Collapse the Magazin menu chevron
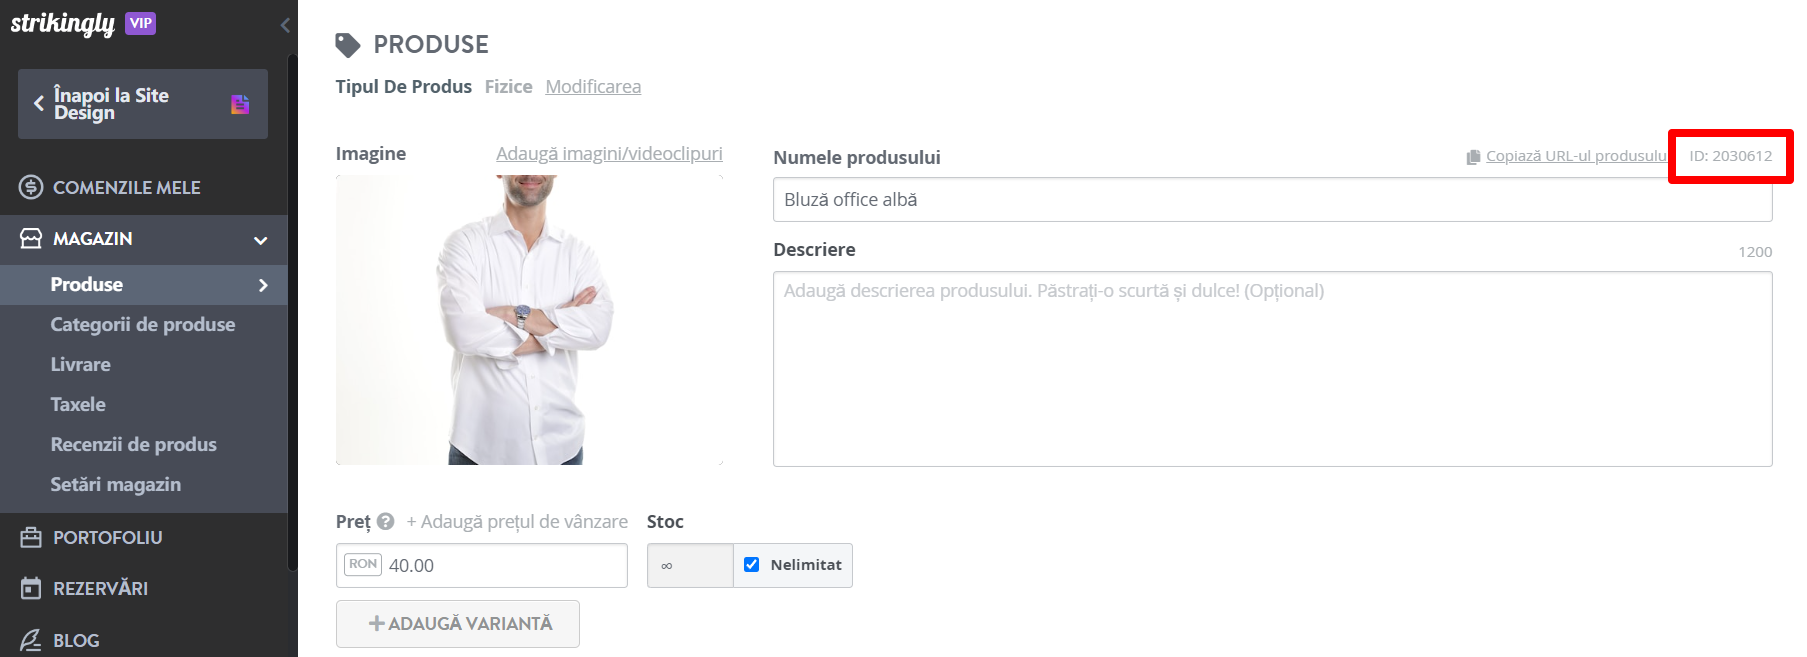Screen dimensions: 1807x657 261,240
